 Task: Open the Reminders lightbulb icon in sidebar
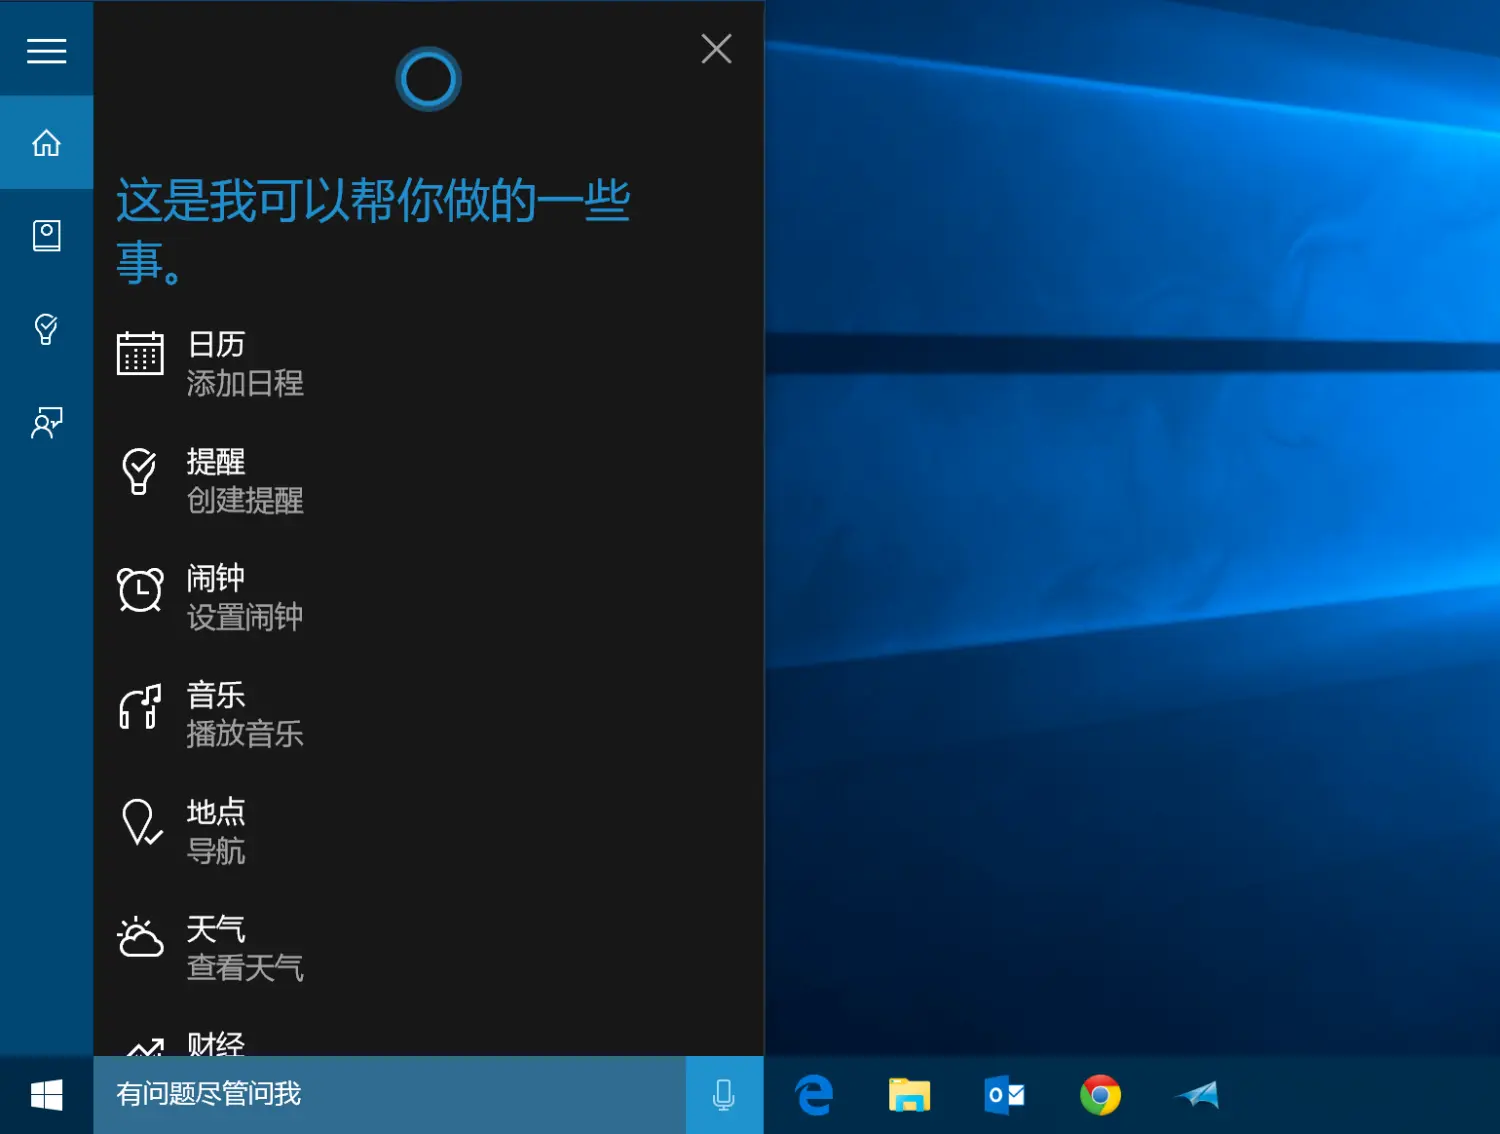point(46,329)
